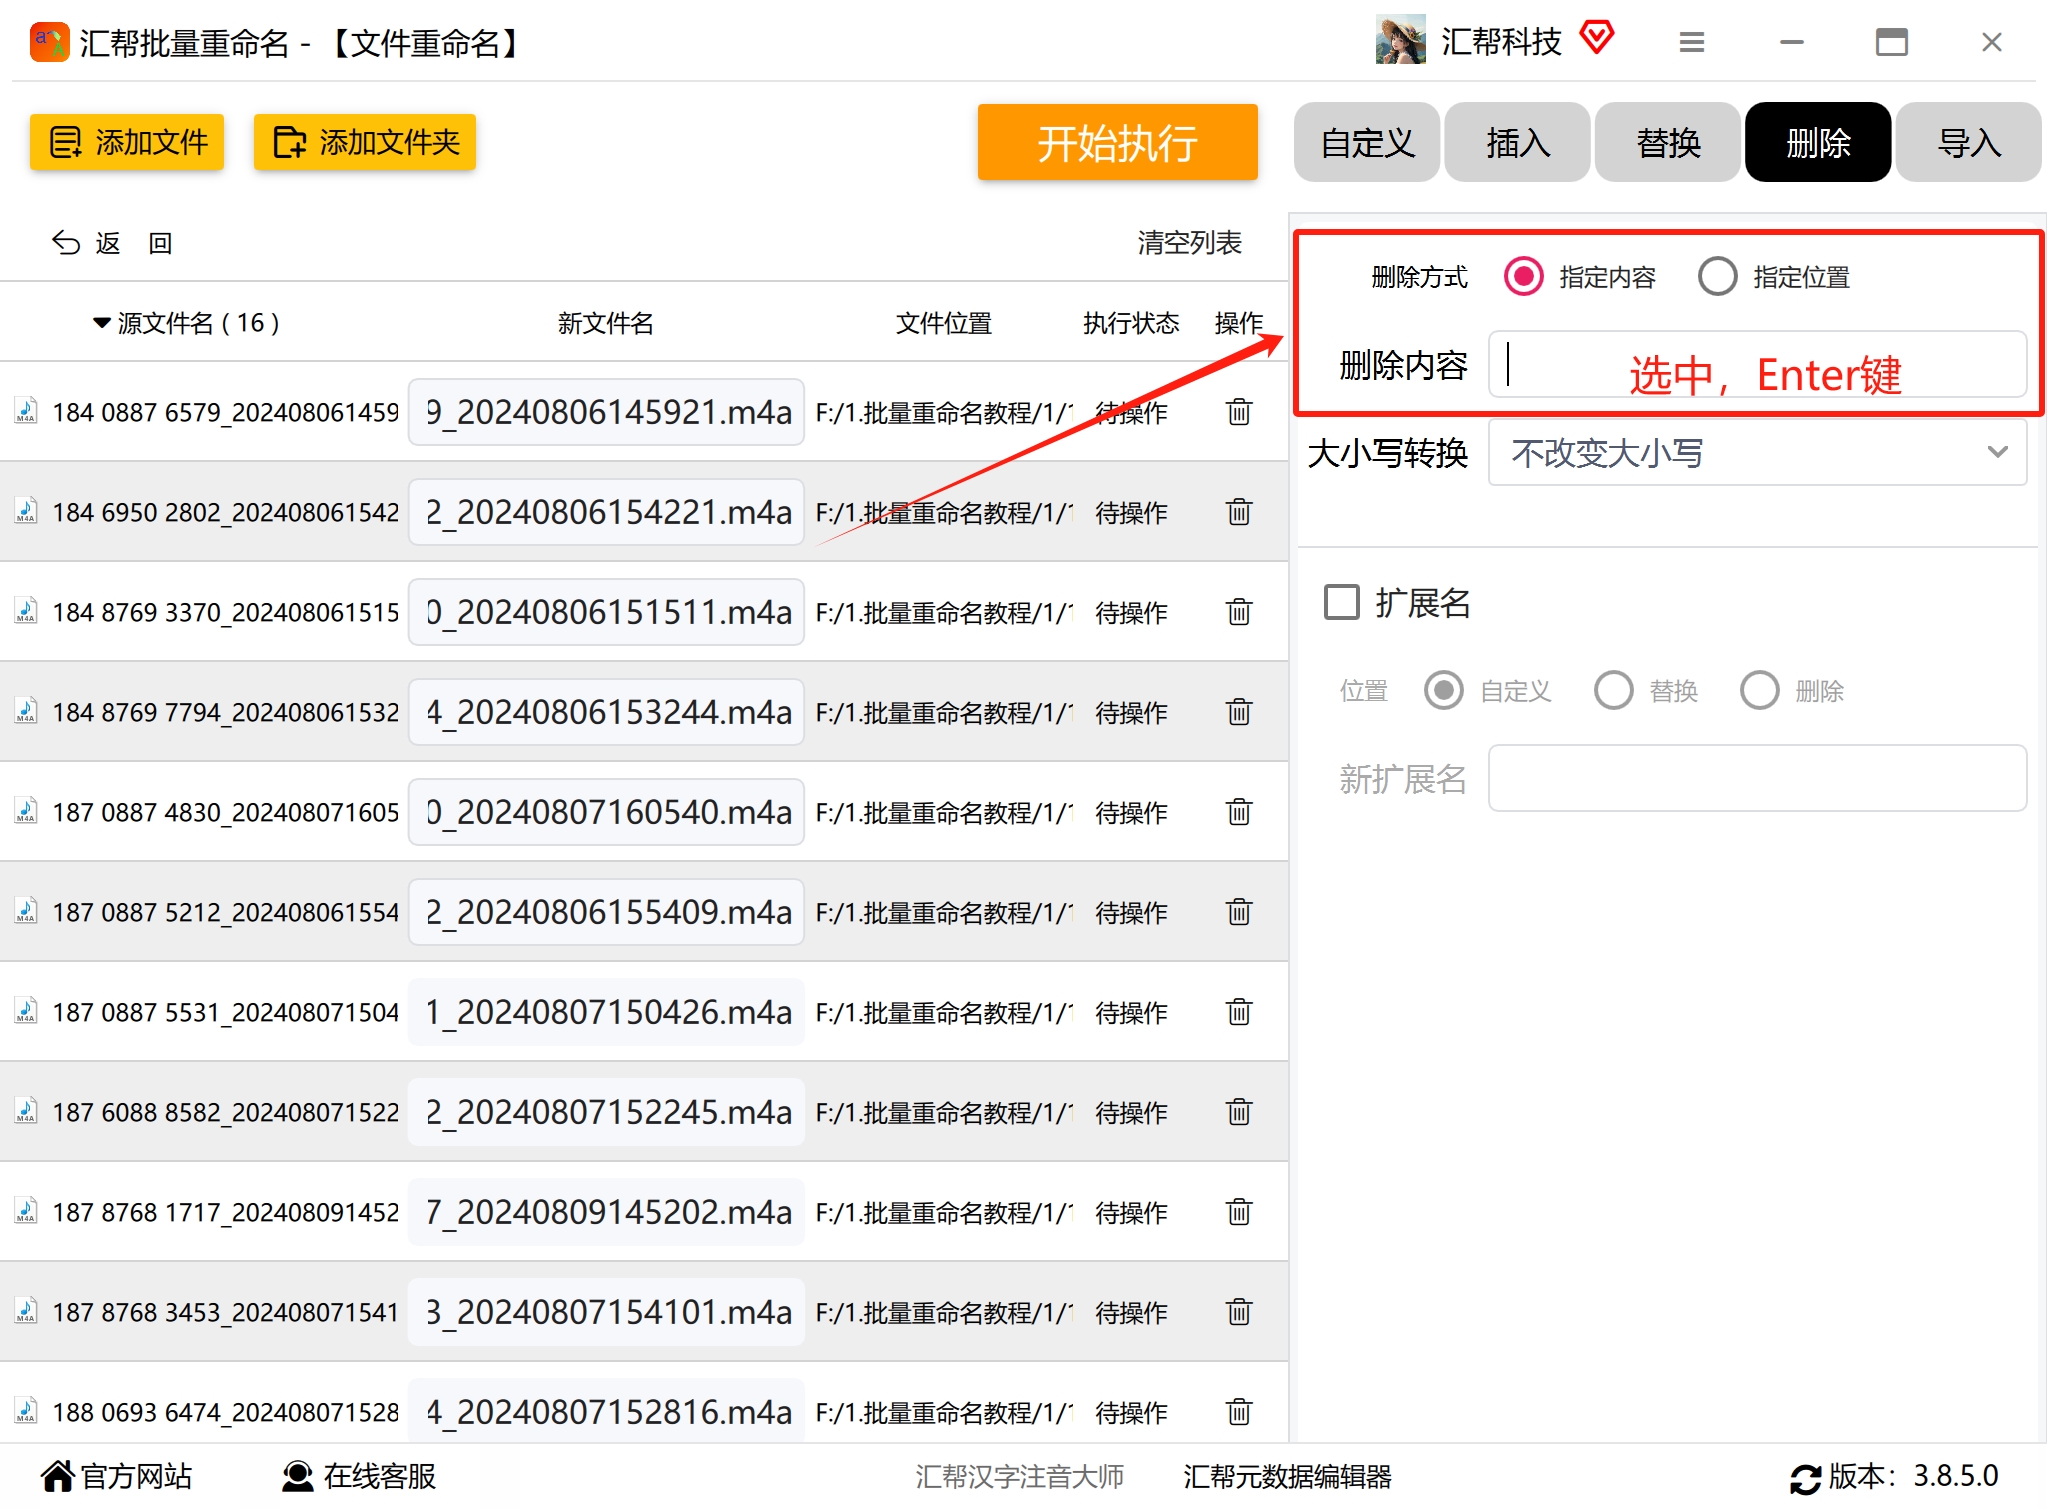Select the 指定位置 delete mode
The height and width of the screenshot is (1509, 2047).
click(x=1717, y=277)
